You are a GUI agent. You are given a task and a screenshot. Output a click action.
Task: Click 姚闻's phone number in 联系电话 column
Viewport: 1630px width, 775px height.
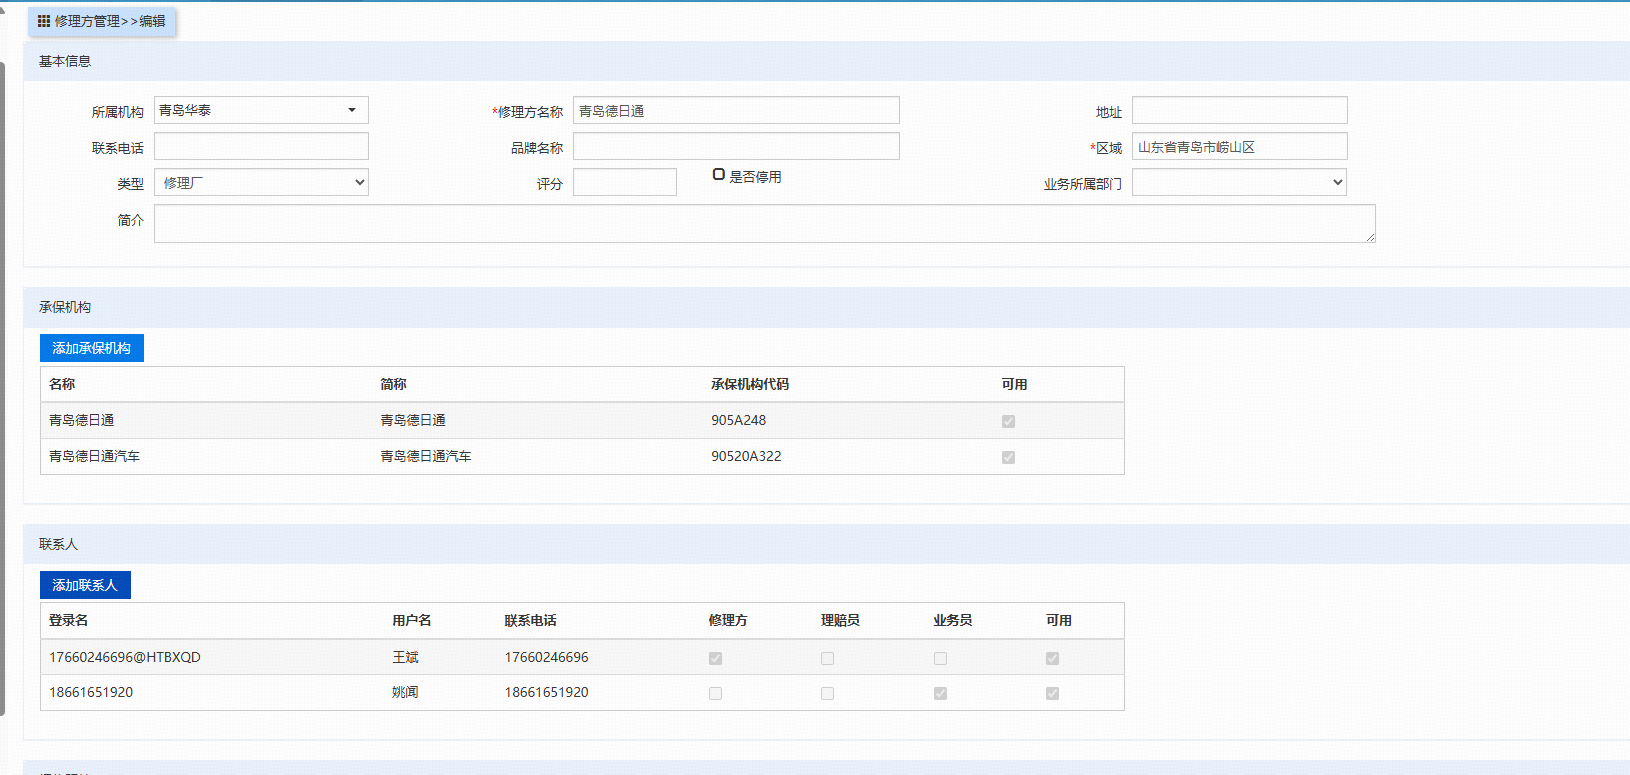pos(546,692)
